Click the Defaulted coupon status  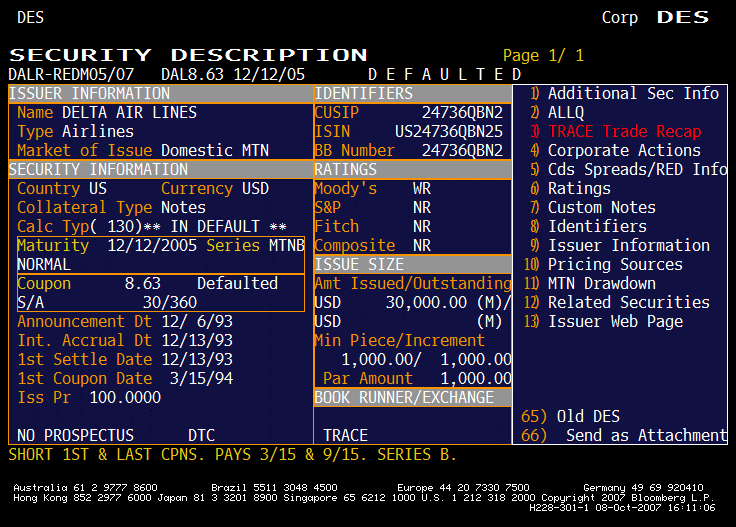pyautogui.click(x=238, y=283)
